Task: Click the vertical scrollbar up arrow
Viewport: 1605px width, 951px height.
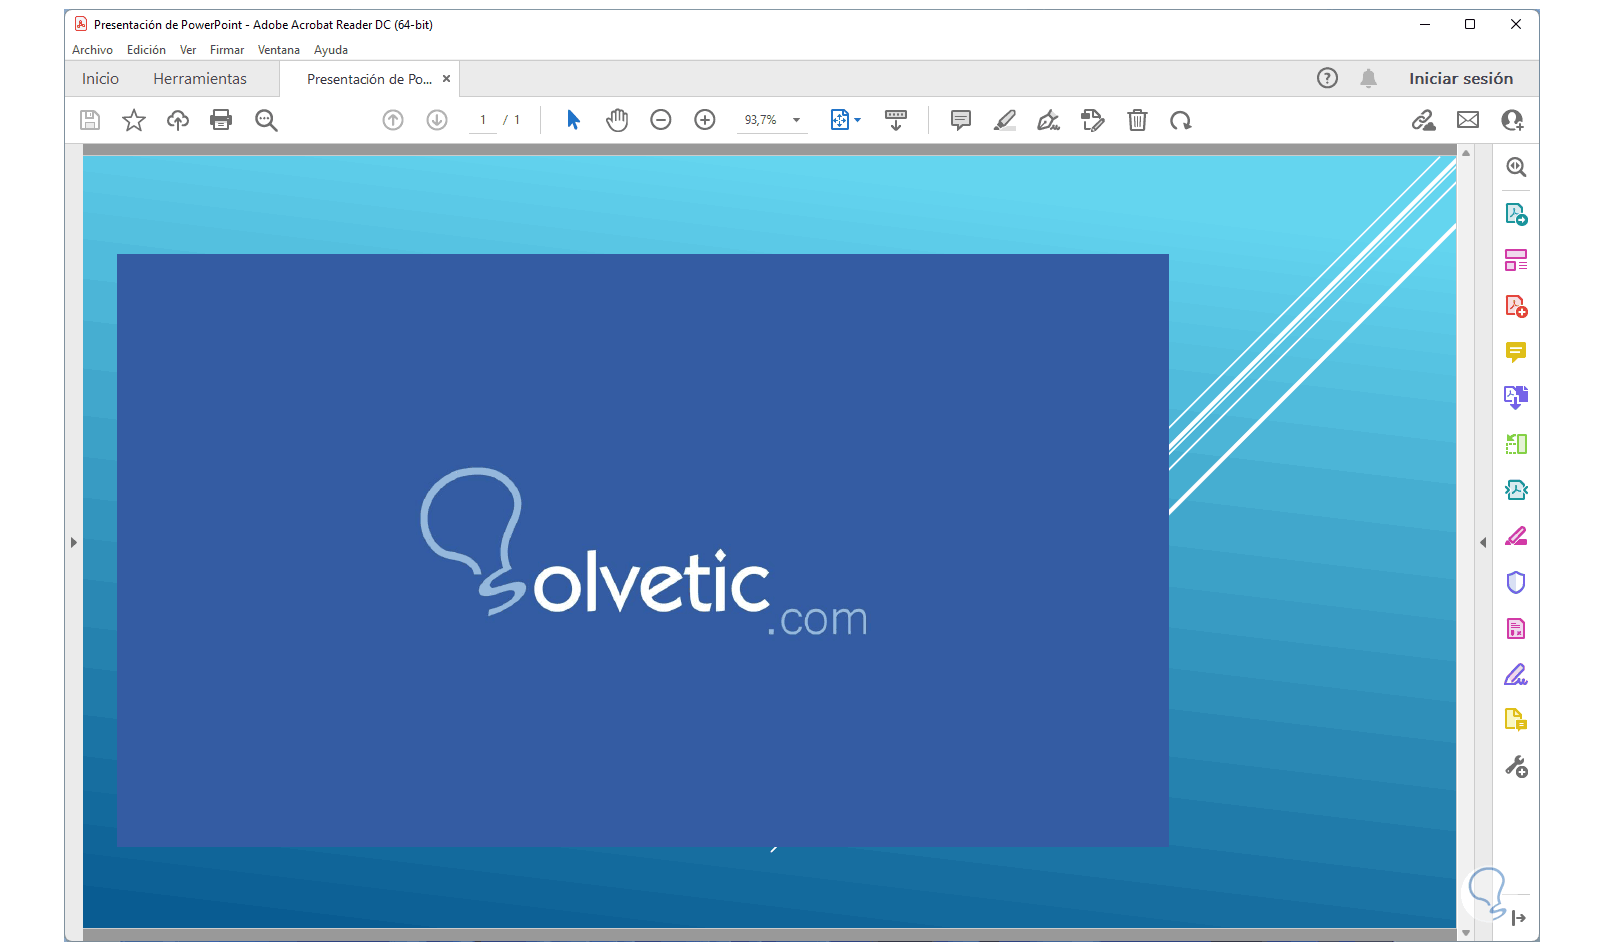Action: tap(1466, 153)
